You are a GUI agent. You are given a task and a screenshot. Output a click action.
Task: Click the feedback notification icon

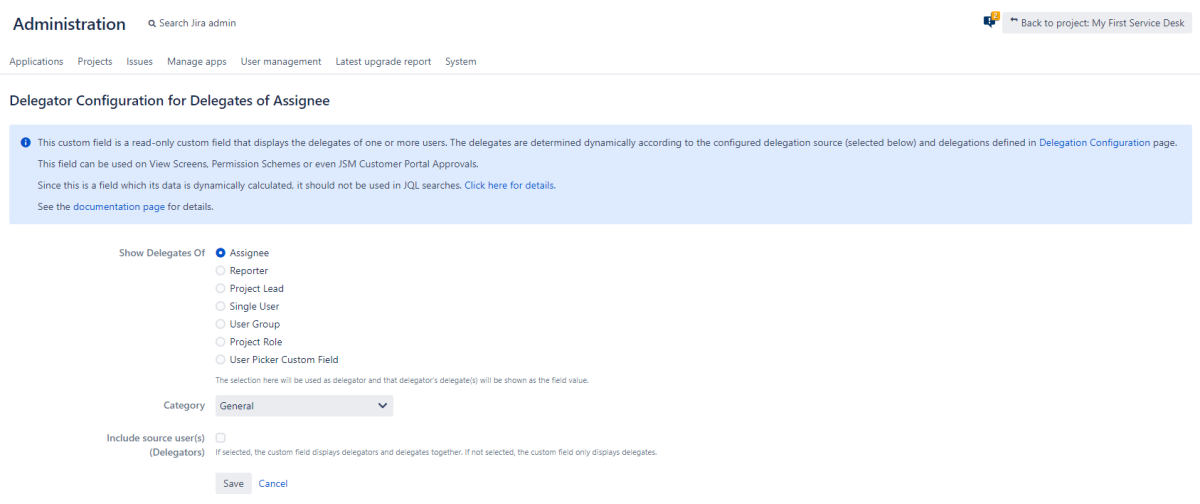pos(990,21)
